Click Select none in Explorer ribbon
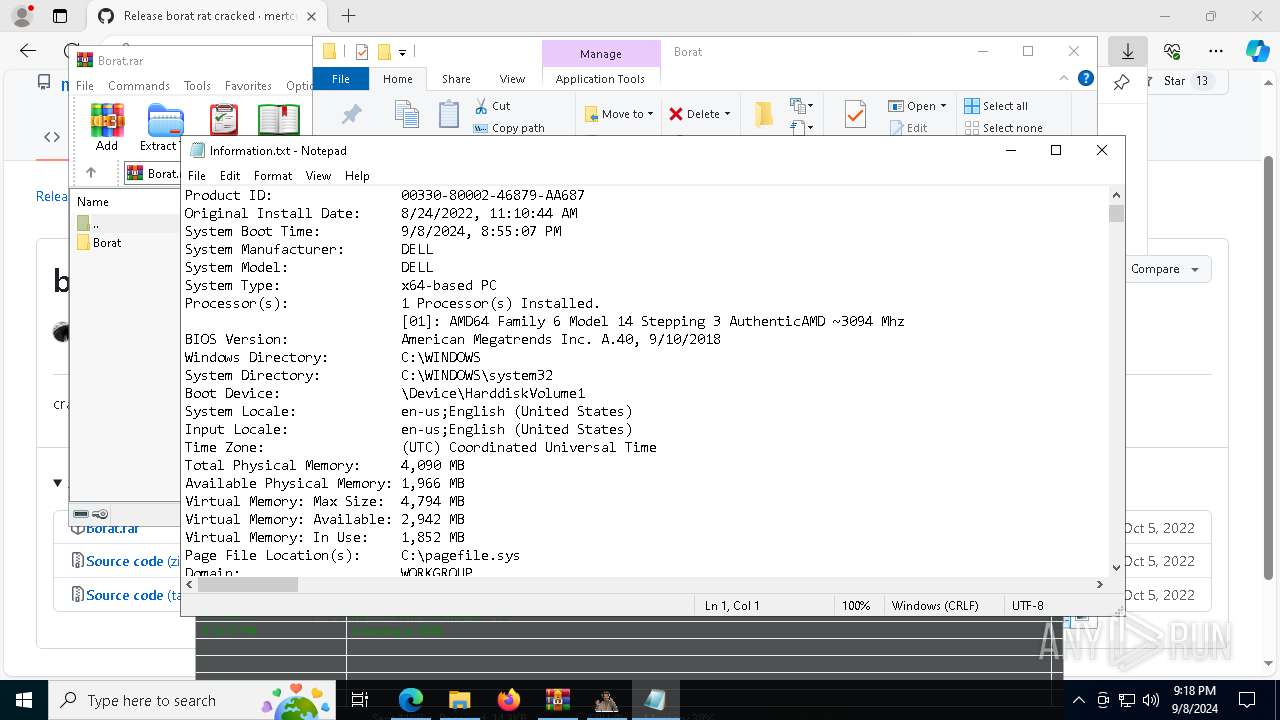Image resolution: width=1280 pixels, height=720 pixels. point(1004,128)
